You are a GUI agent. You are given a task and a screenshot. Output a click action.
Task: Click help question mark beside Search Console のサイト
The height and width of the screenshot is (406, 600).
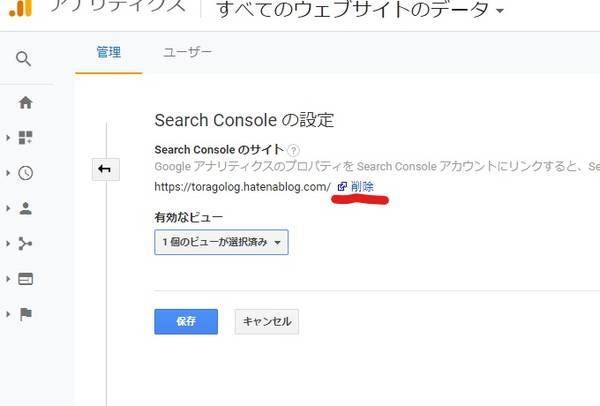pyautogui.click(x=293, y=150)
